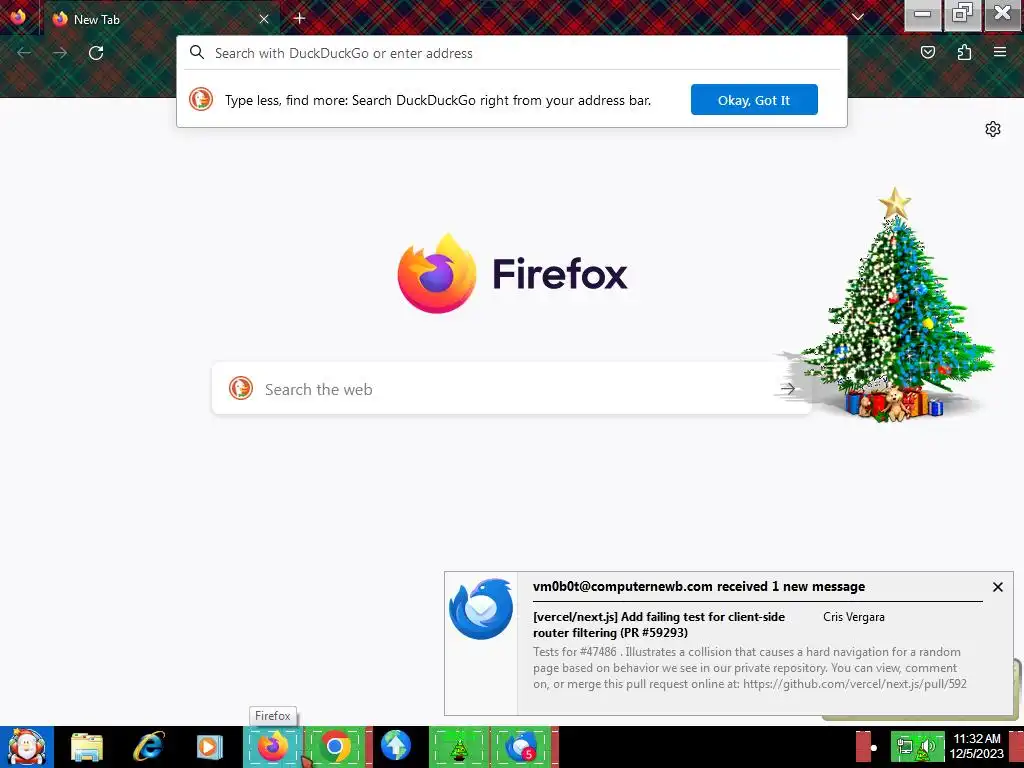Image resolution: width=1024 pixels, height=768 pixels.
Task: Open Save to Pocket
Action: pyautogui.click(x=928, y=52)
